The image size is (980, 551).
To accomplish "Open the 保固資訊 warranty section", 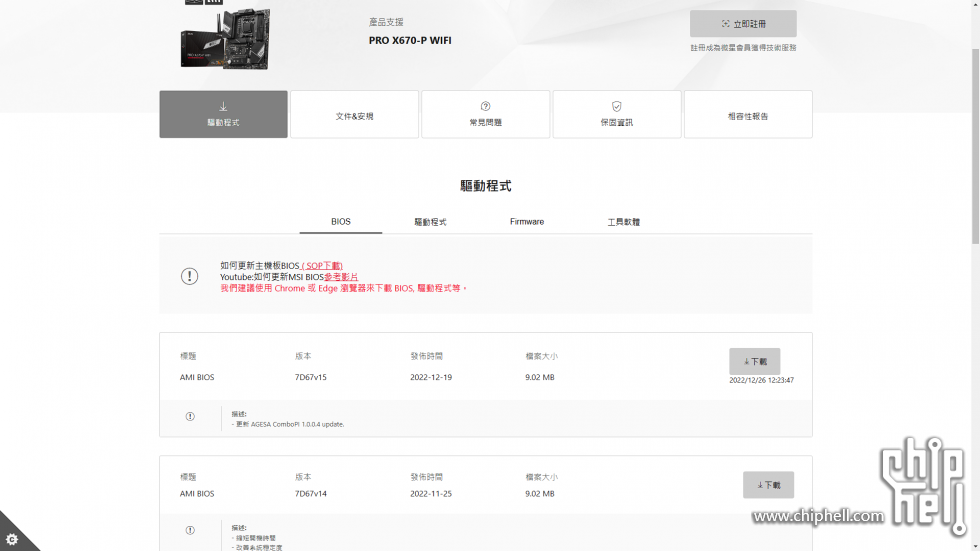I will click(617, 114).
